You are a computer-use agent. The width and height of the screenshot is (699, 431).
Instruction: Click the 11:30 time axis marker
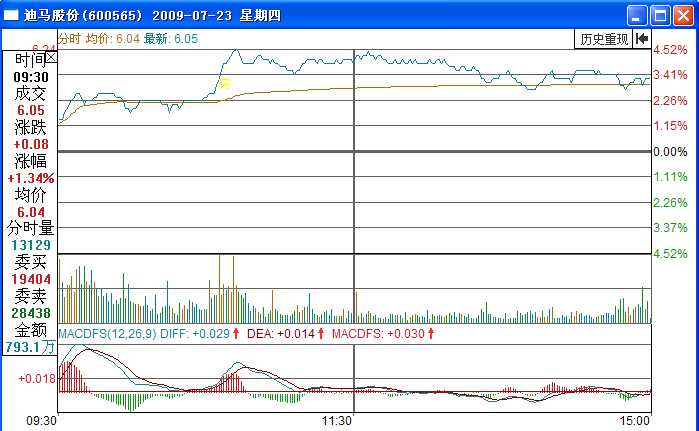click(x=337, y=422)
